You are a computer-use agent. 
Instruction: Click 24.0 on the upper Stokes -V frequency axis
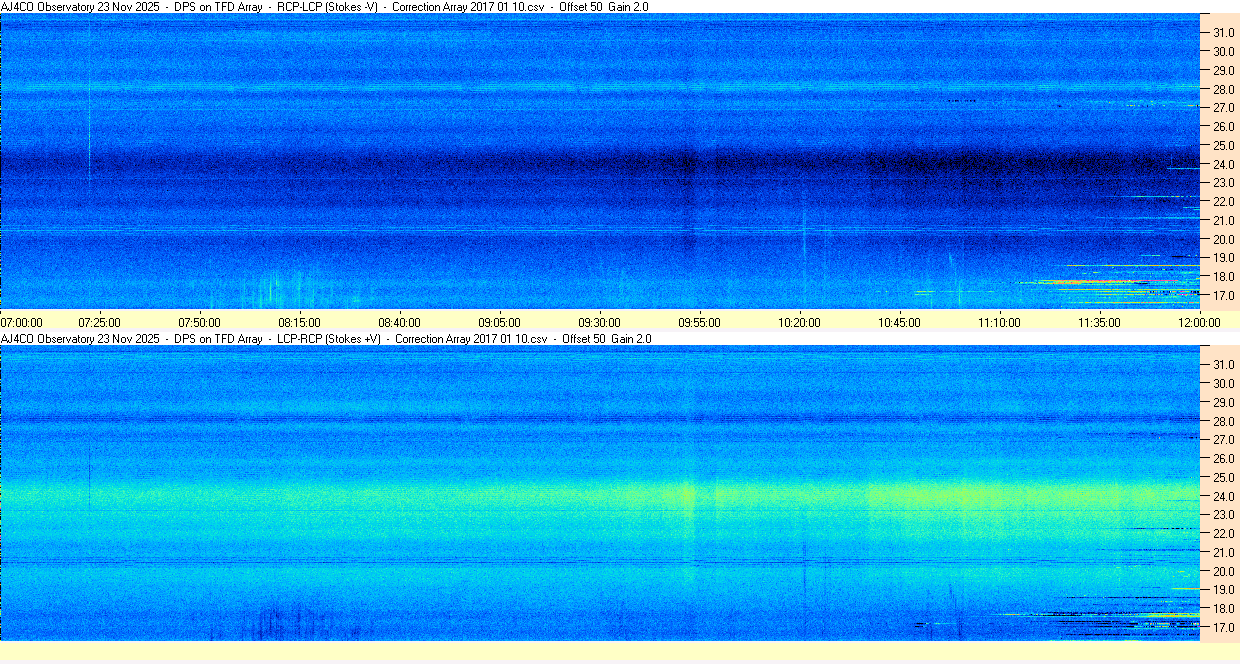pyautogui.click(x=1224, y=164)
